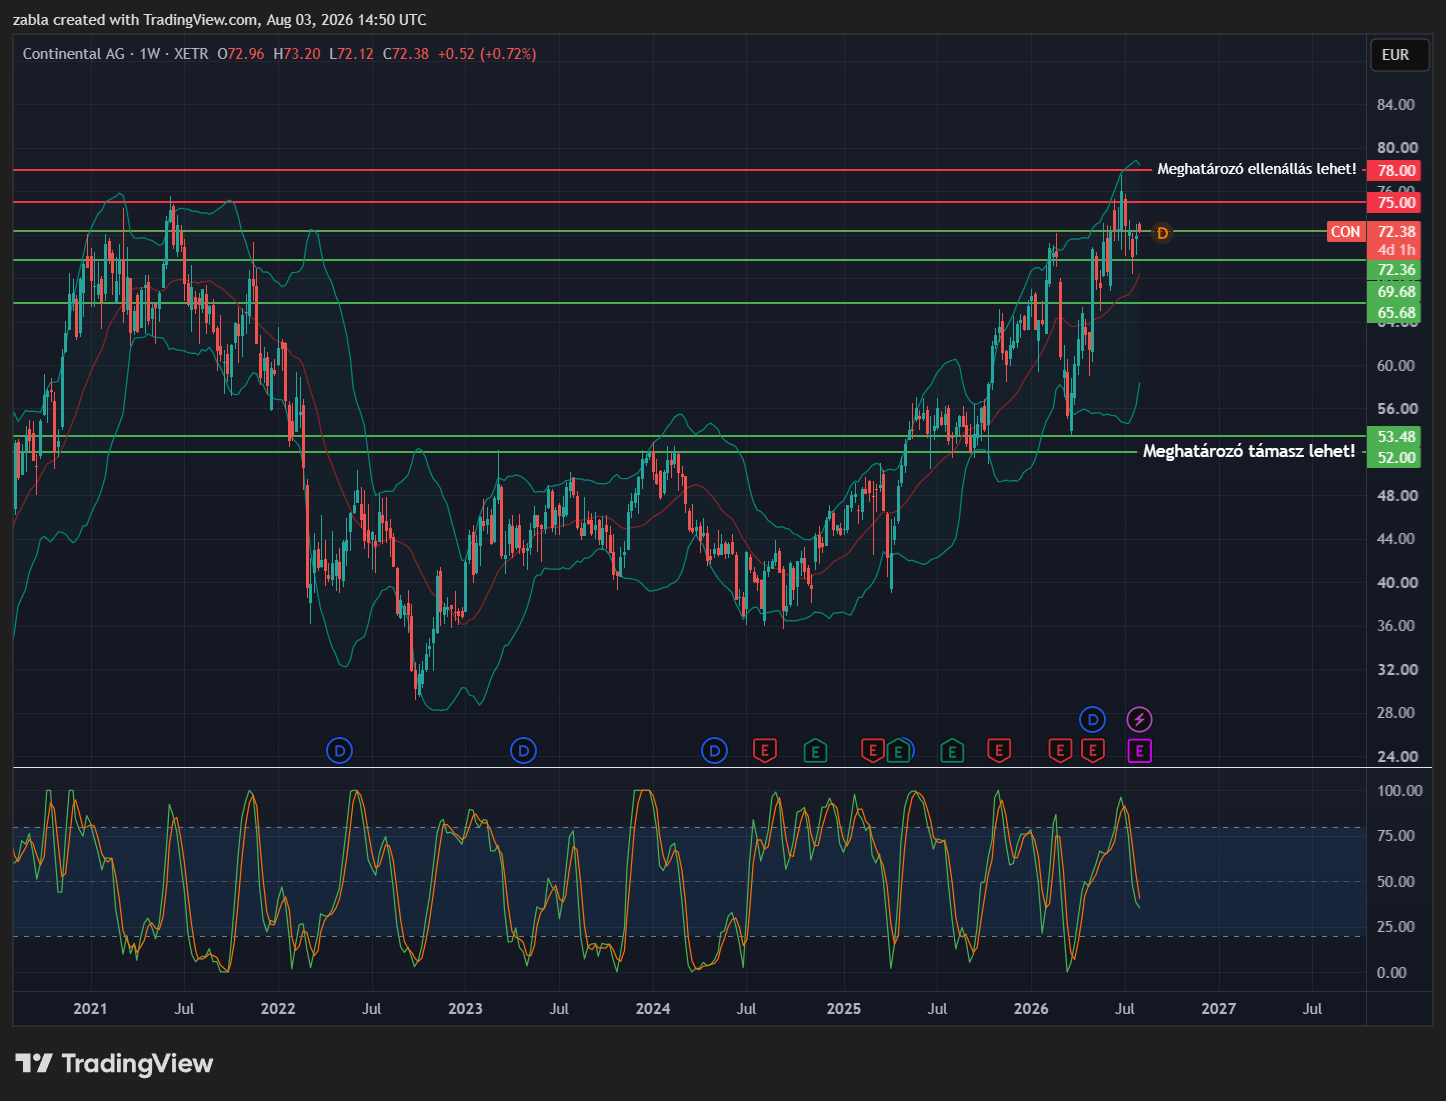
Task: Click the blue dividend marker from spring 2024
Action: [714, 750]
